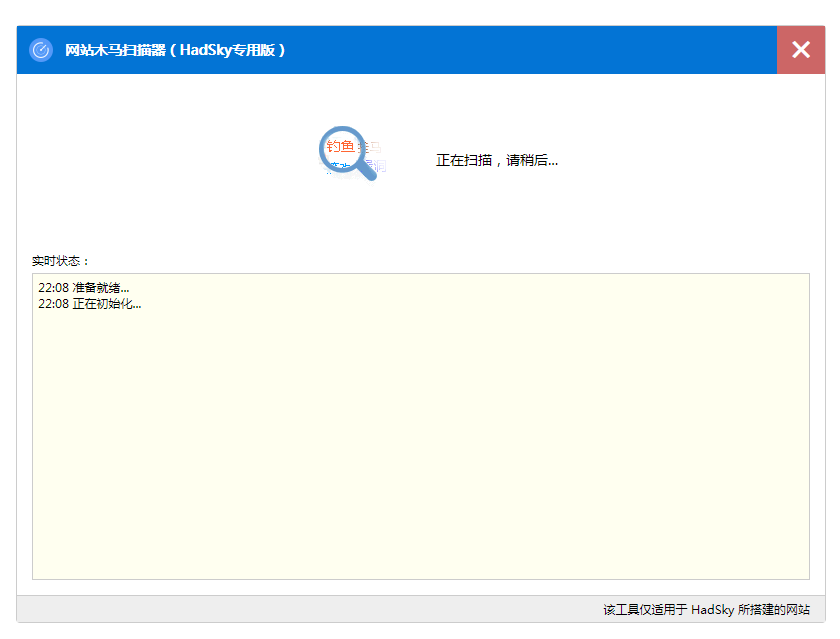Click the scanner app logo in title bar

tap(41, 50)
